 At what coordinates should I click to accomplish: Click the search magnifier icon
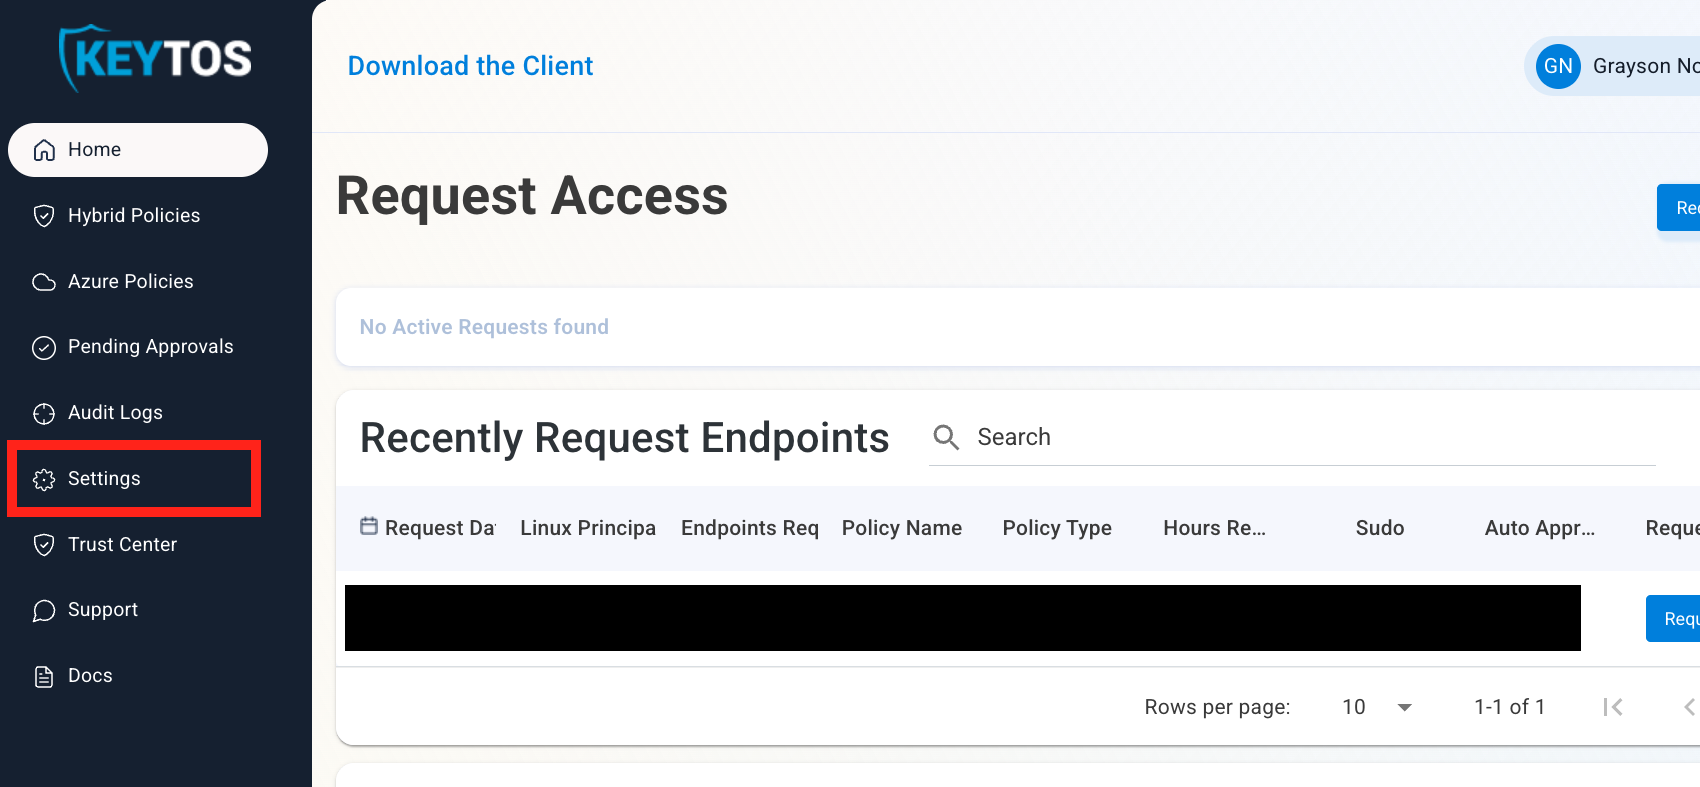(946, 437)
